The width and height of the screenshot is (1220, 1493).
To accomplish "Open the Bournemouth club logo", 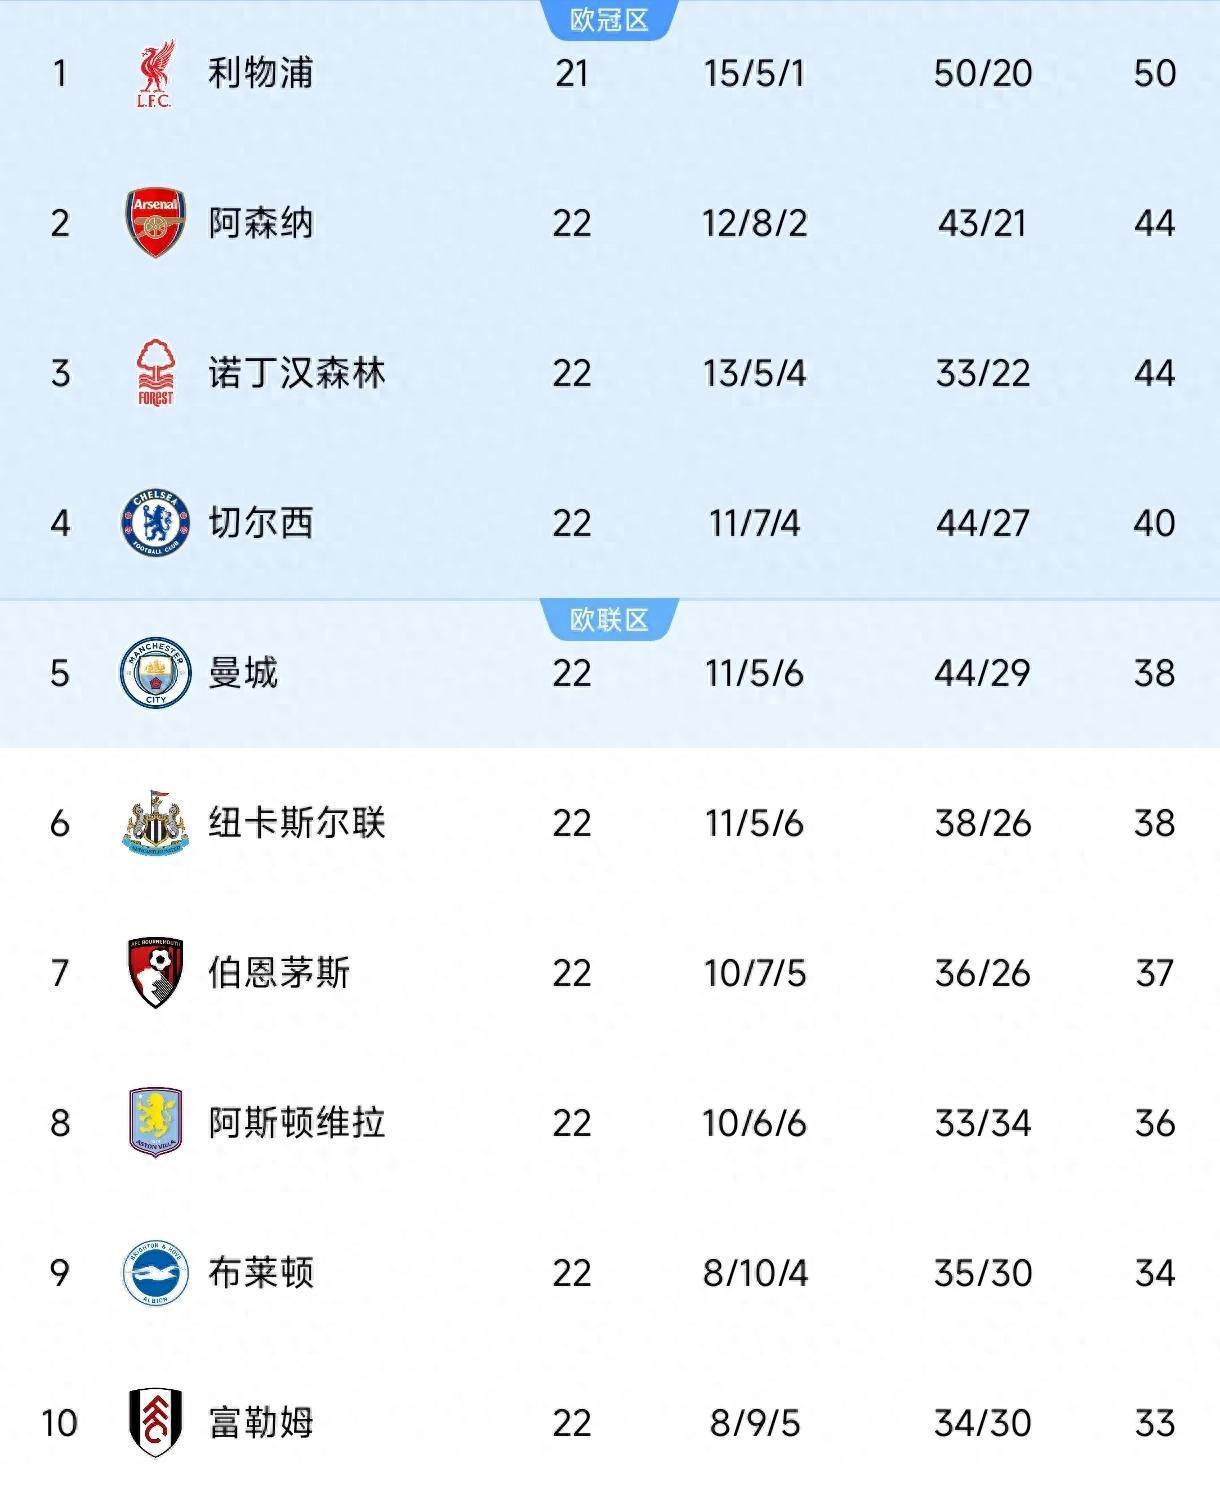I will point(155,972).
